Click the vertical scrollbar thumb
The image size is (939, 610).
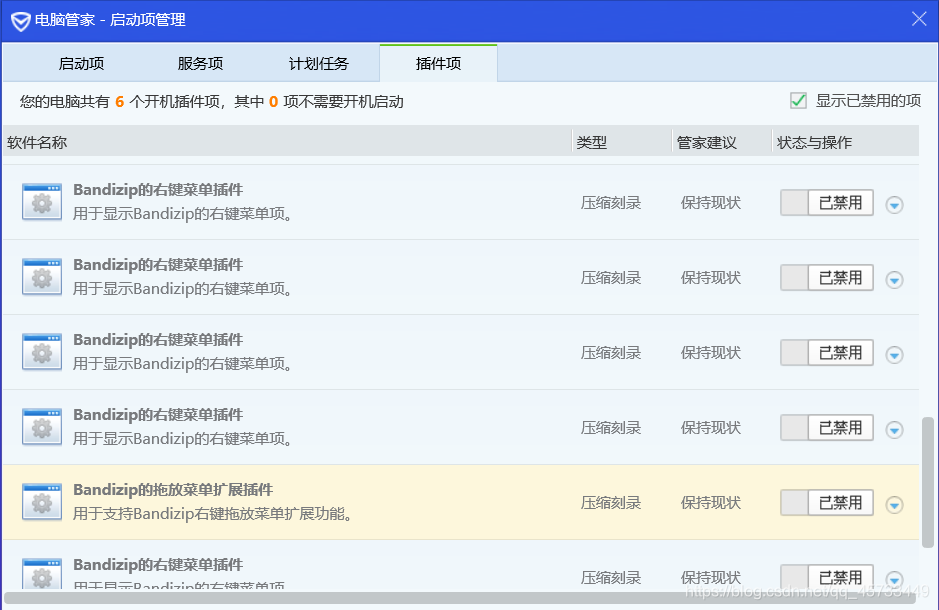[928, 482]
